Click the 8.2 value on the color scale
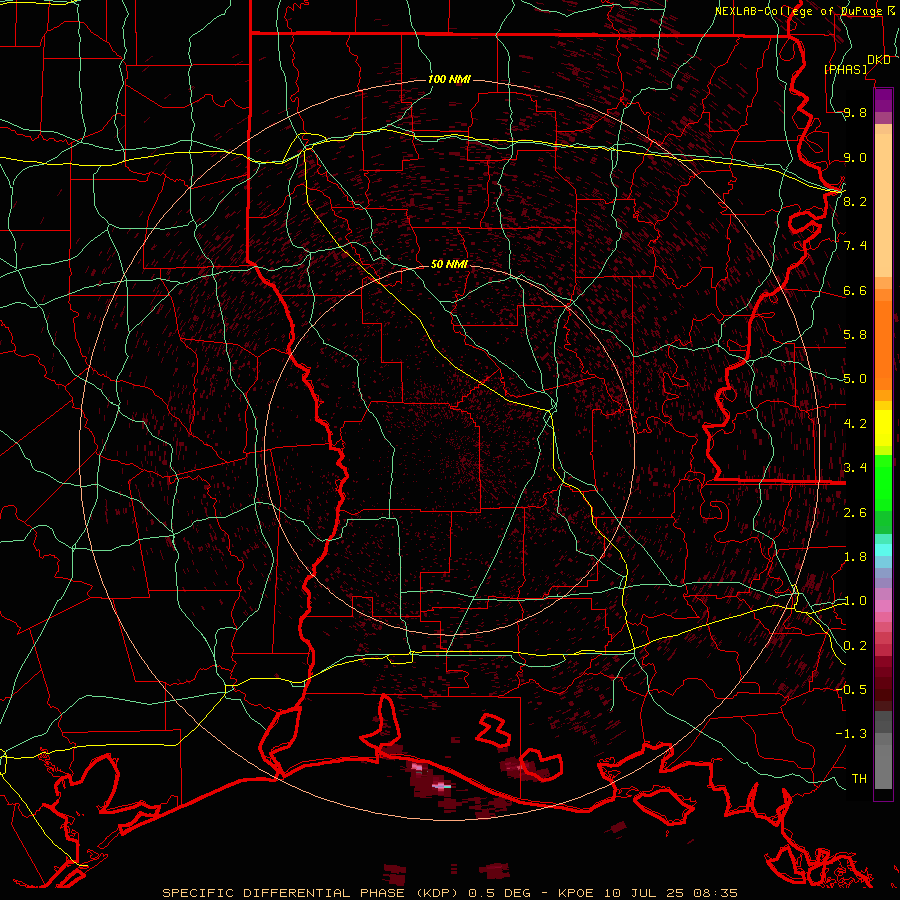The image size is (900, 900). pos(855,201)
